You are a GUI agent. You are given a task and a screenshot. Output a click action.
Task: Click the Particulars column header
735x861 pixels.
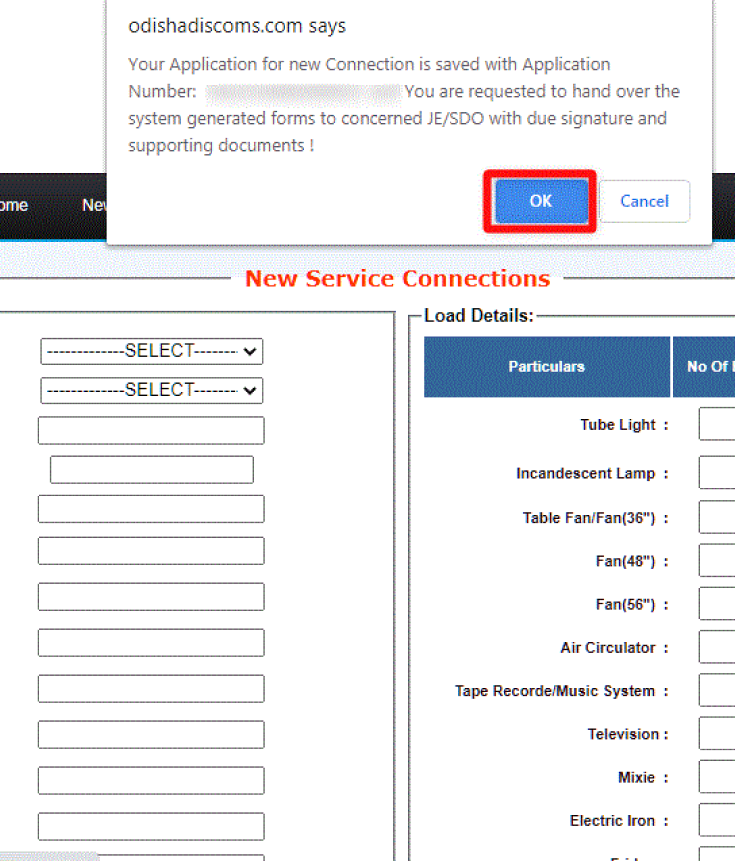tap(546, 367)
